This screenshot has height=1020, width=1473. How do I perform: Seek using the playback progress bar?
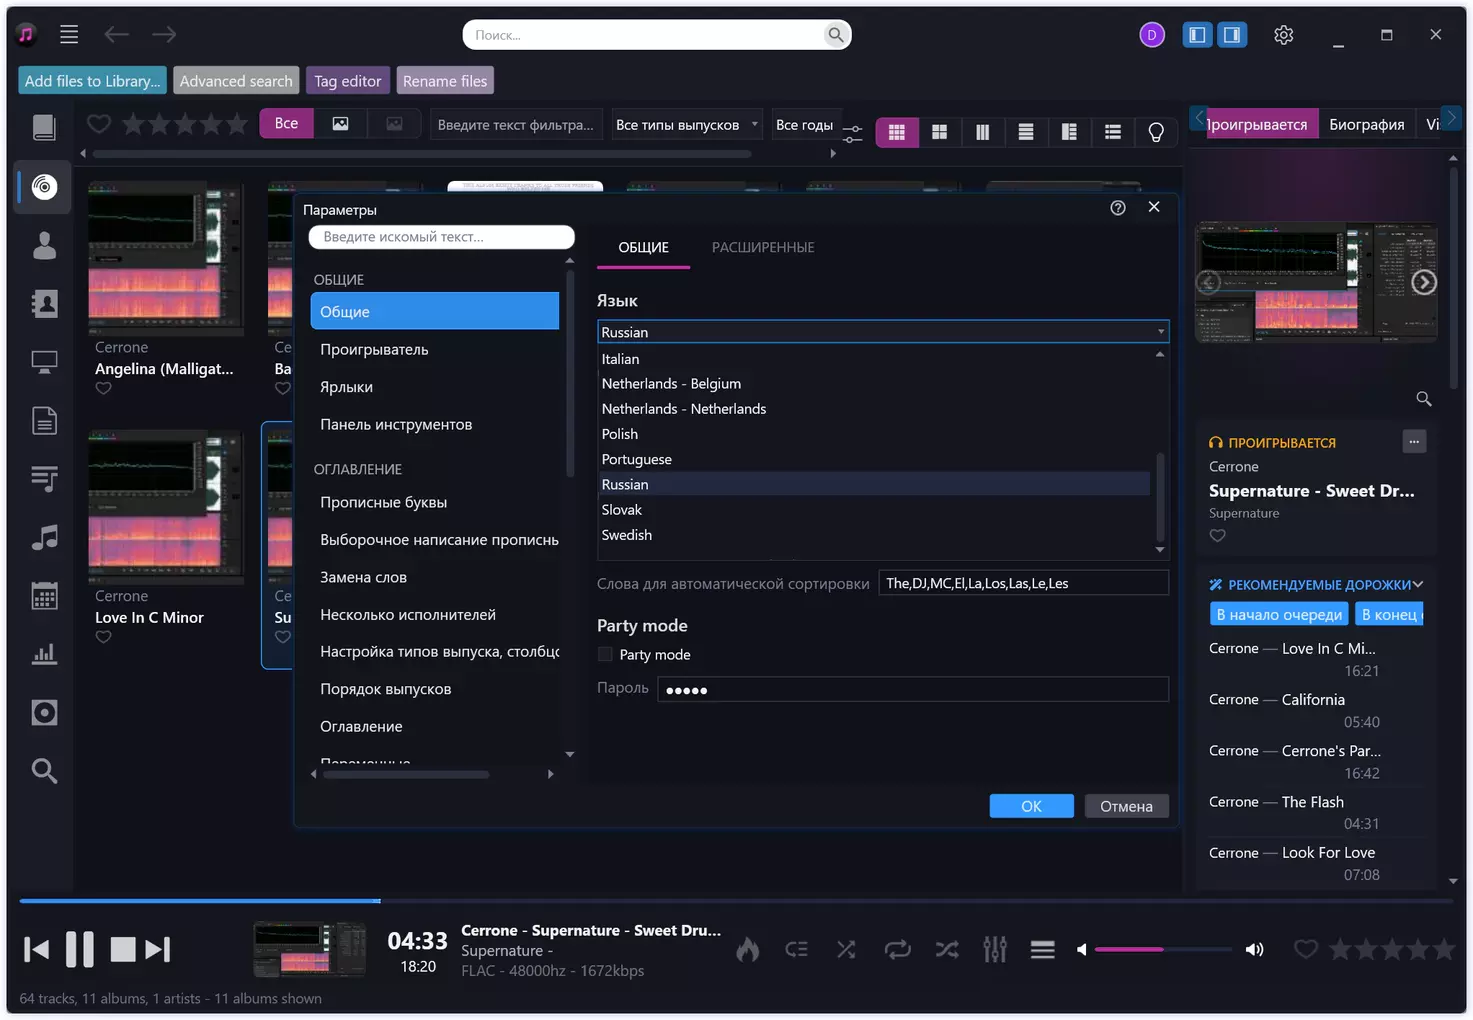pos(736,901)
